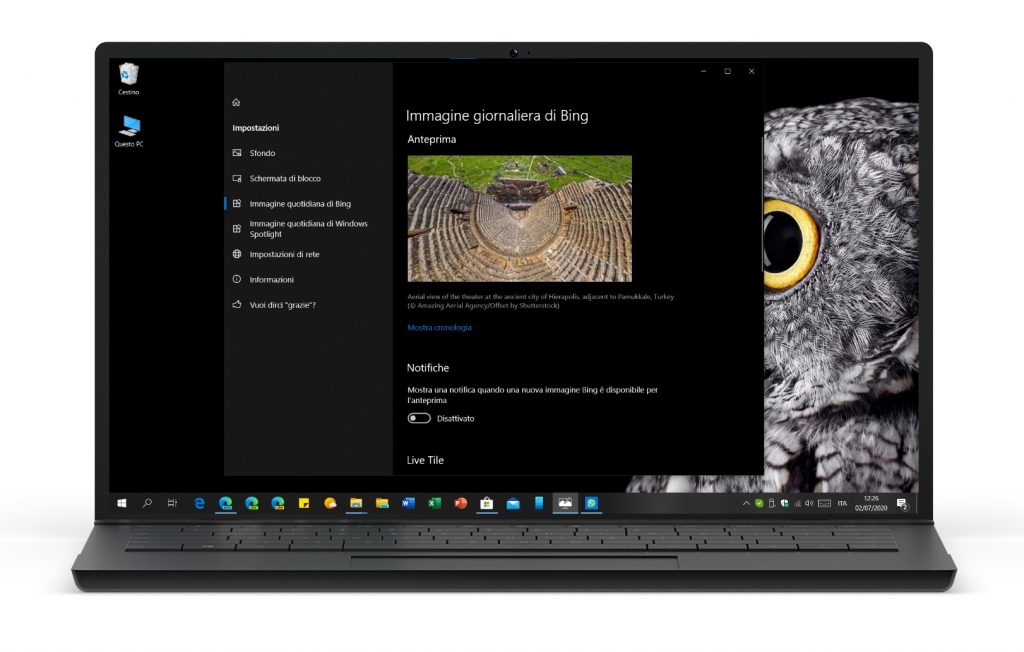Open Microsoft Store from the taskbar
The image size is (1024, 652).
pyautogui.click(x=487, y=503)
